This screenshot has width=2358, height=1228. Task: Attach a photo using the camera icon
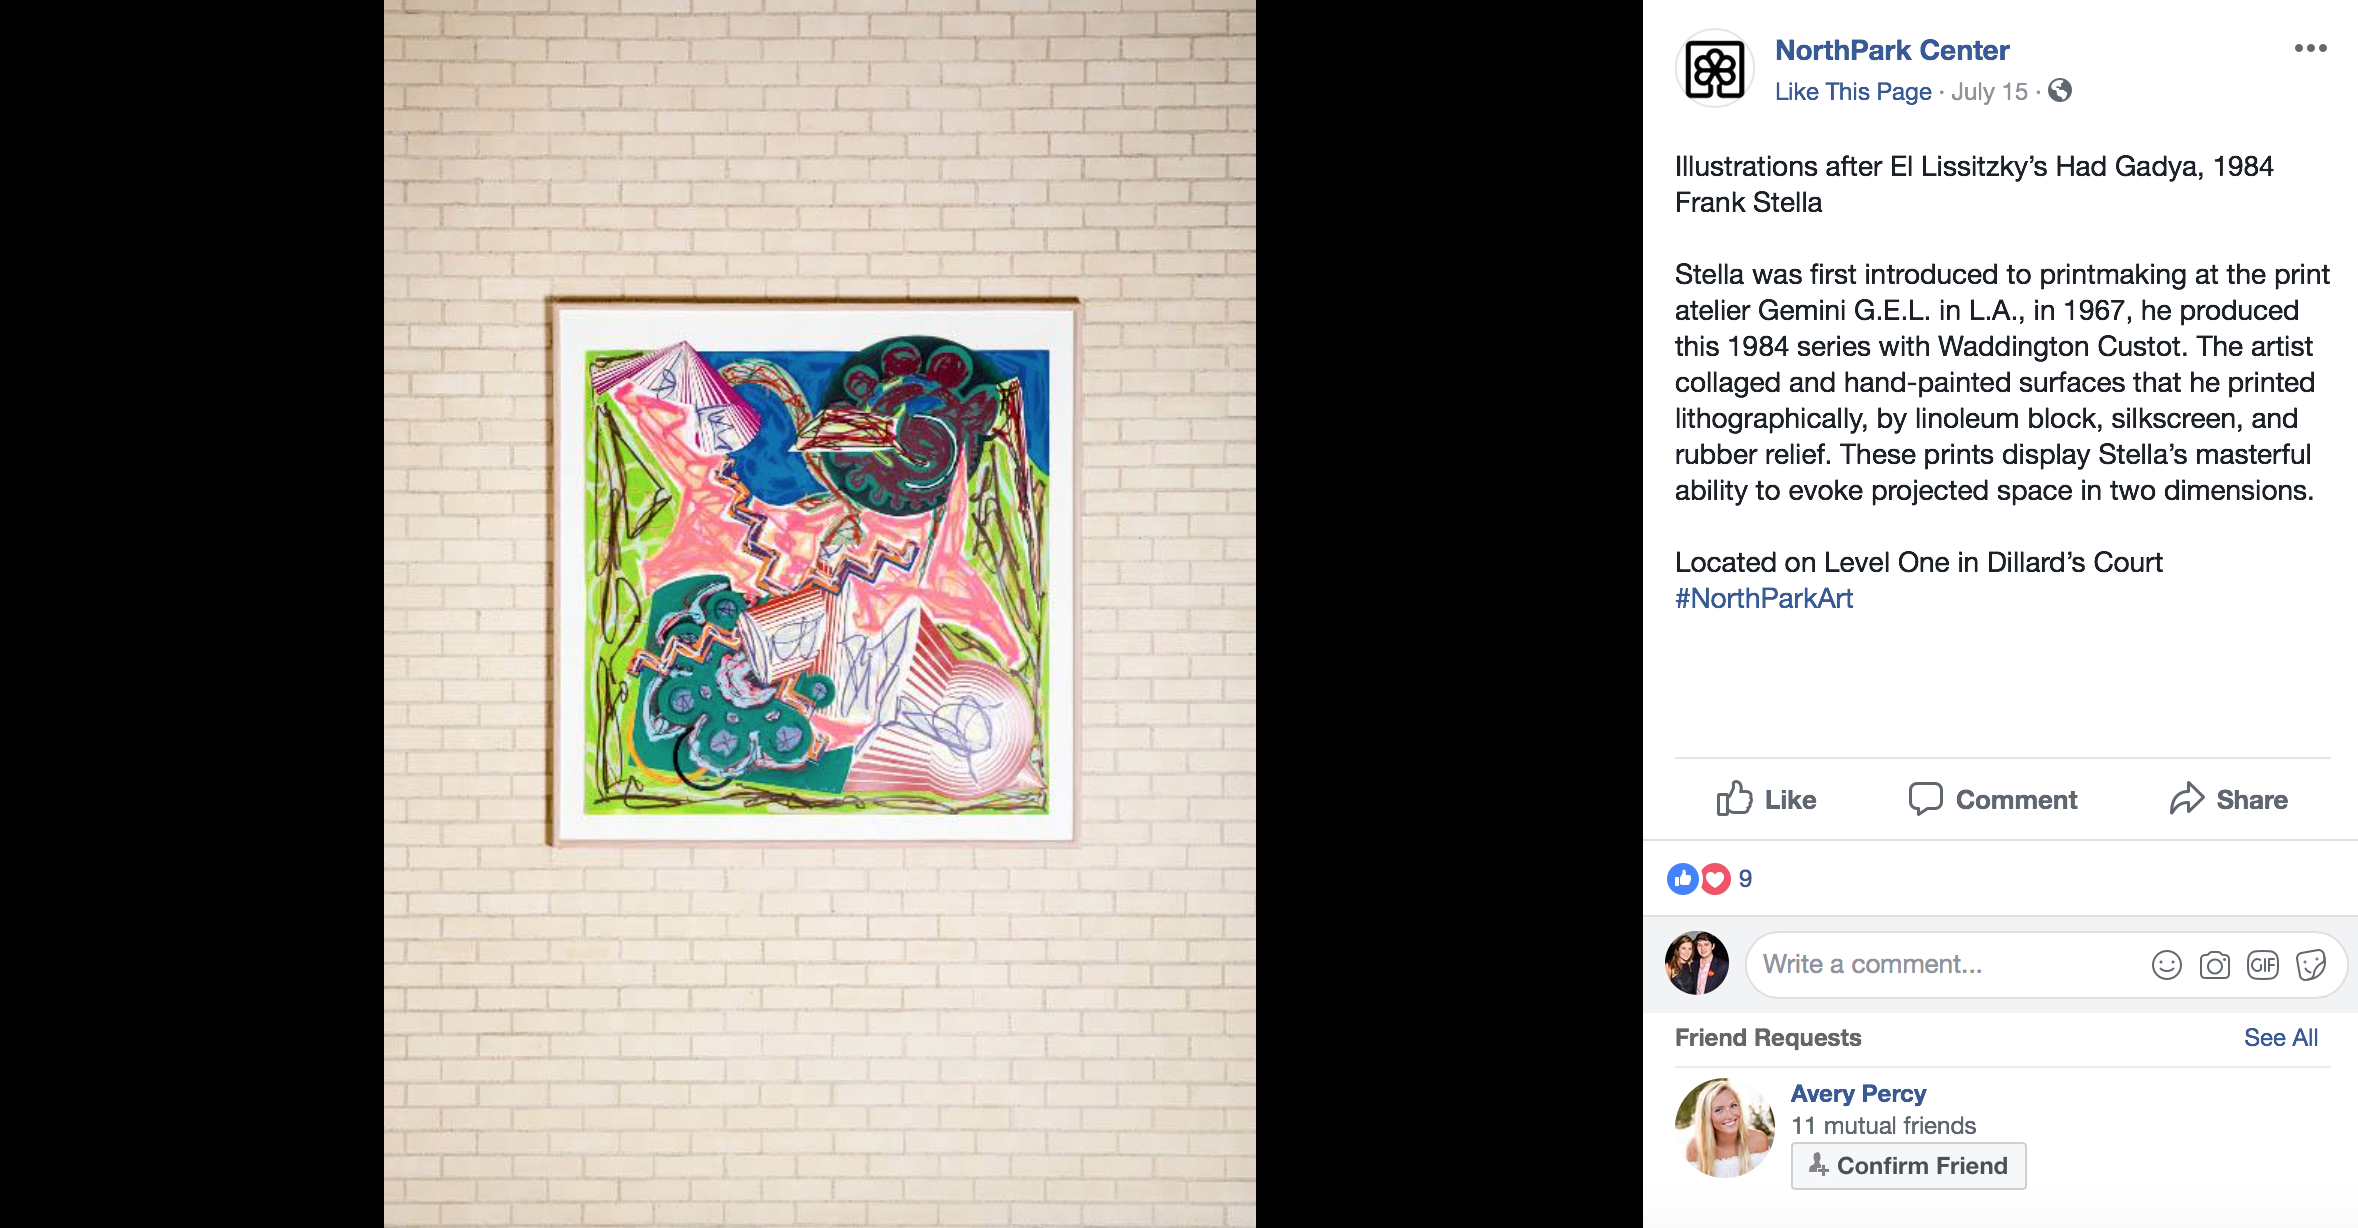2215,965
